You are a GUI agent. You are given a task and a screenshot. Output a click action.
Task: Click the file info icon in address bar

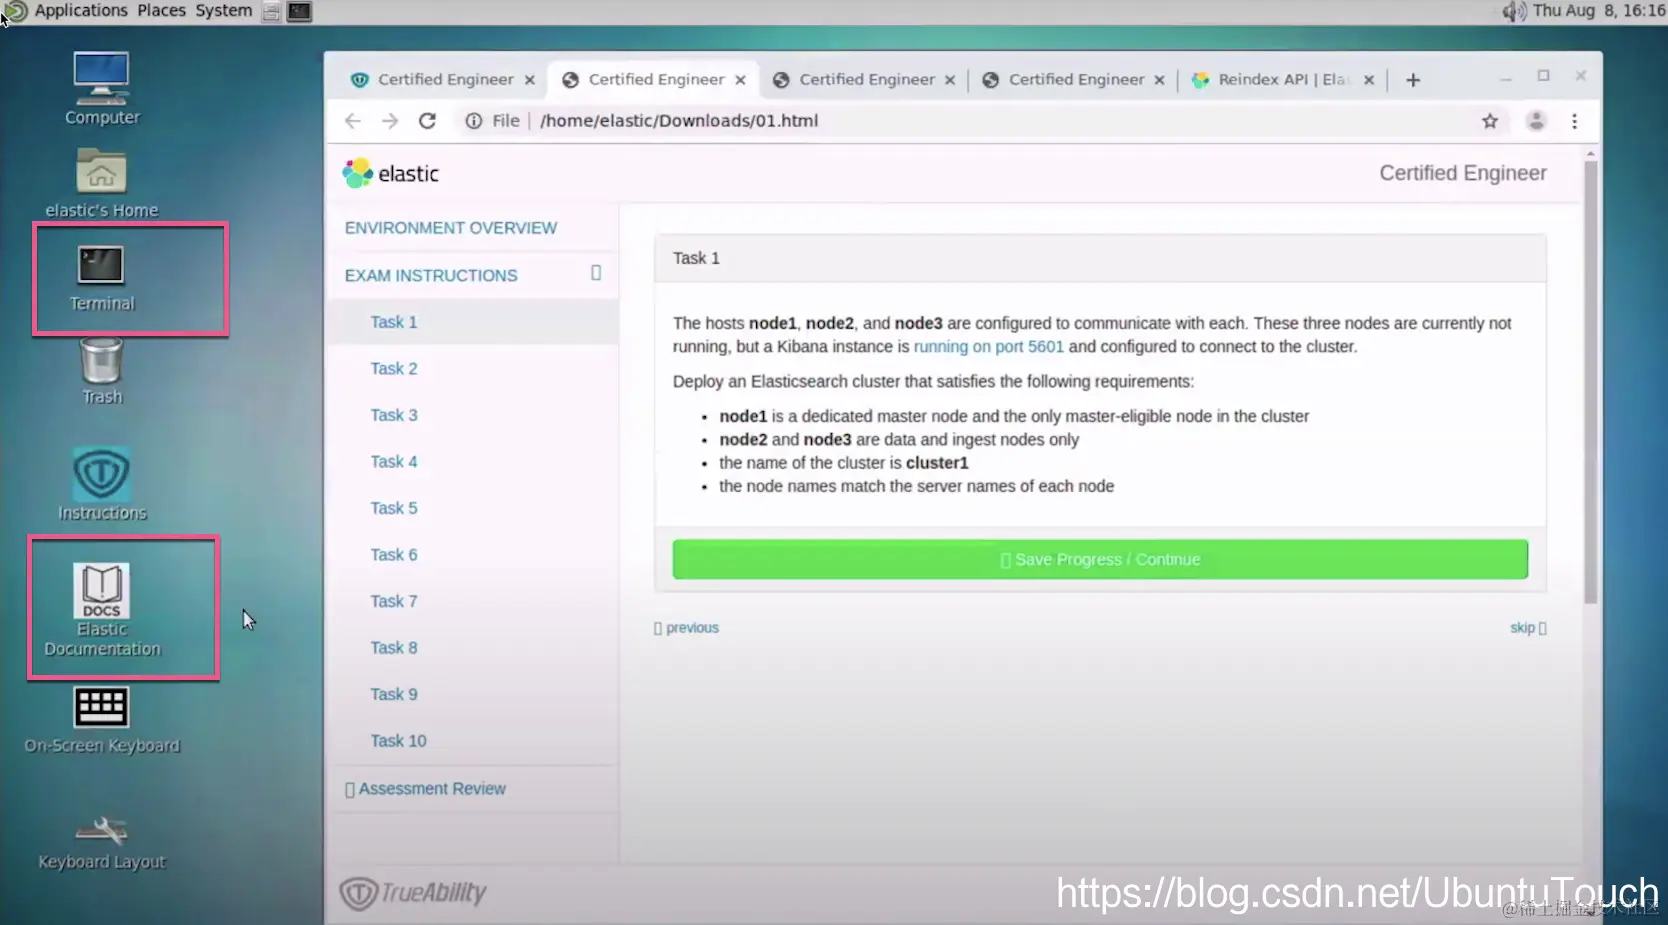[x=474, y=121]
